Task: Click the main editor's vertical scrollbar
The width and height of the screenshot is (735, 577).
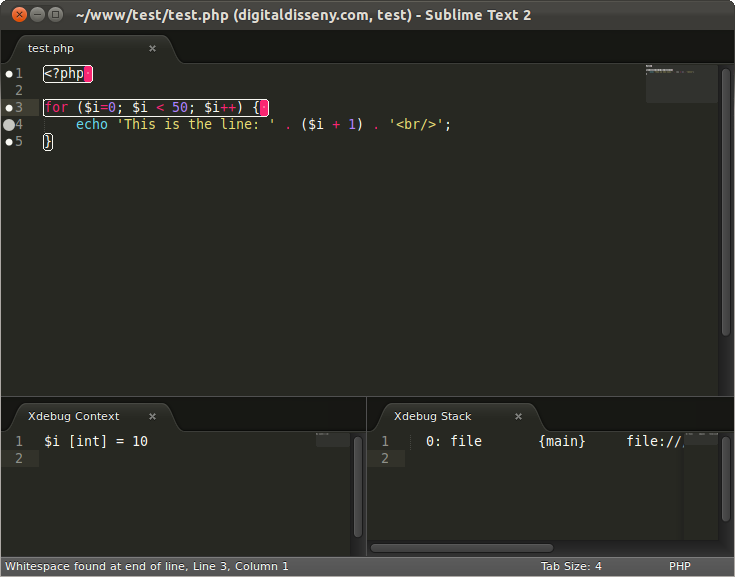Action: click(727, 200)
